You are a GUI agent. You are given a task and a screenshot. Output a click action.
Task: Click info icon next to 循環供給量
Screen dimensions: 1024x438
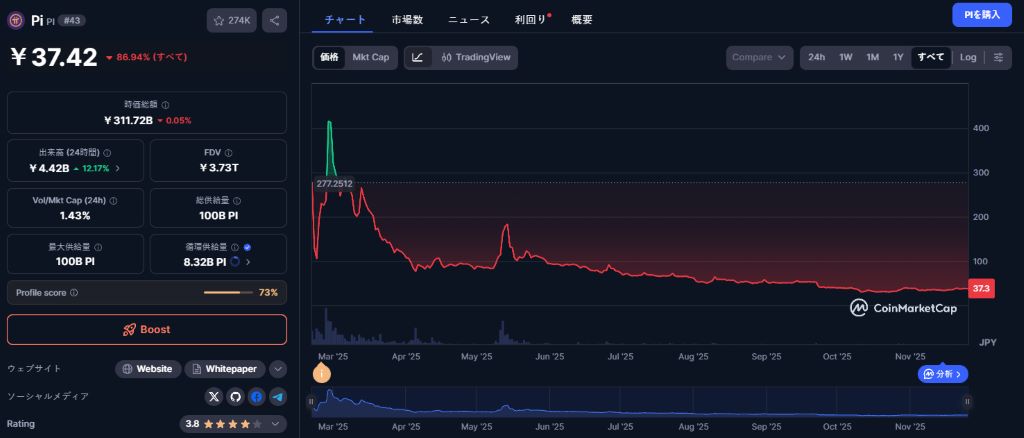(235, 247)
